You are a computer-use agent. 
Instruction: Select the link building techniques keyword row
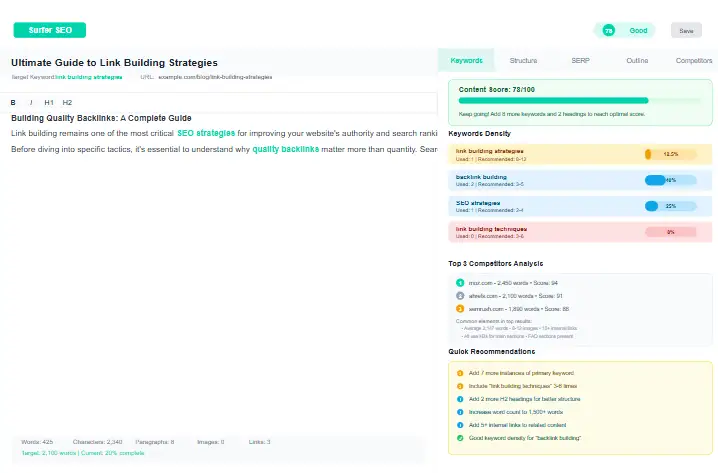(x=580, y=232)
